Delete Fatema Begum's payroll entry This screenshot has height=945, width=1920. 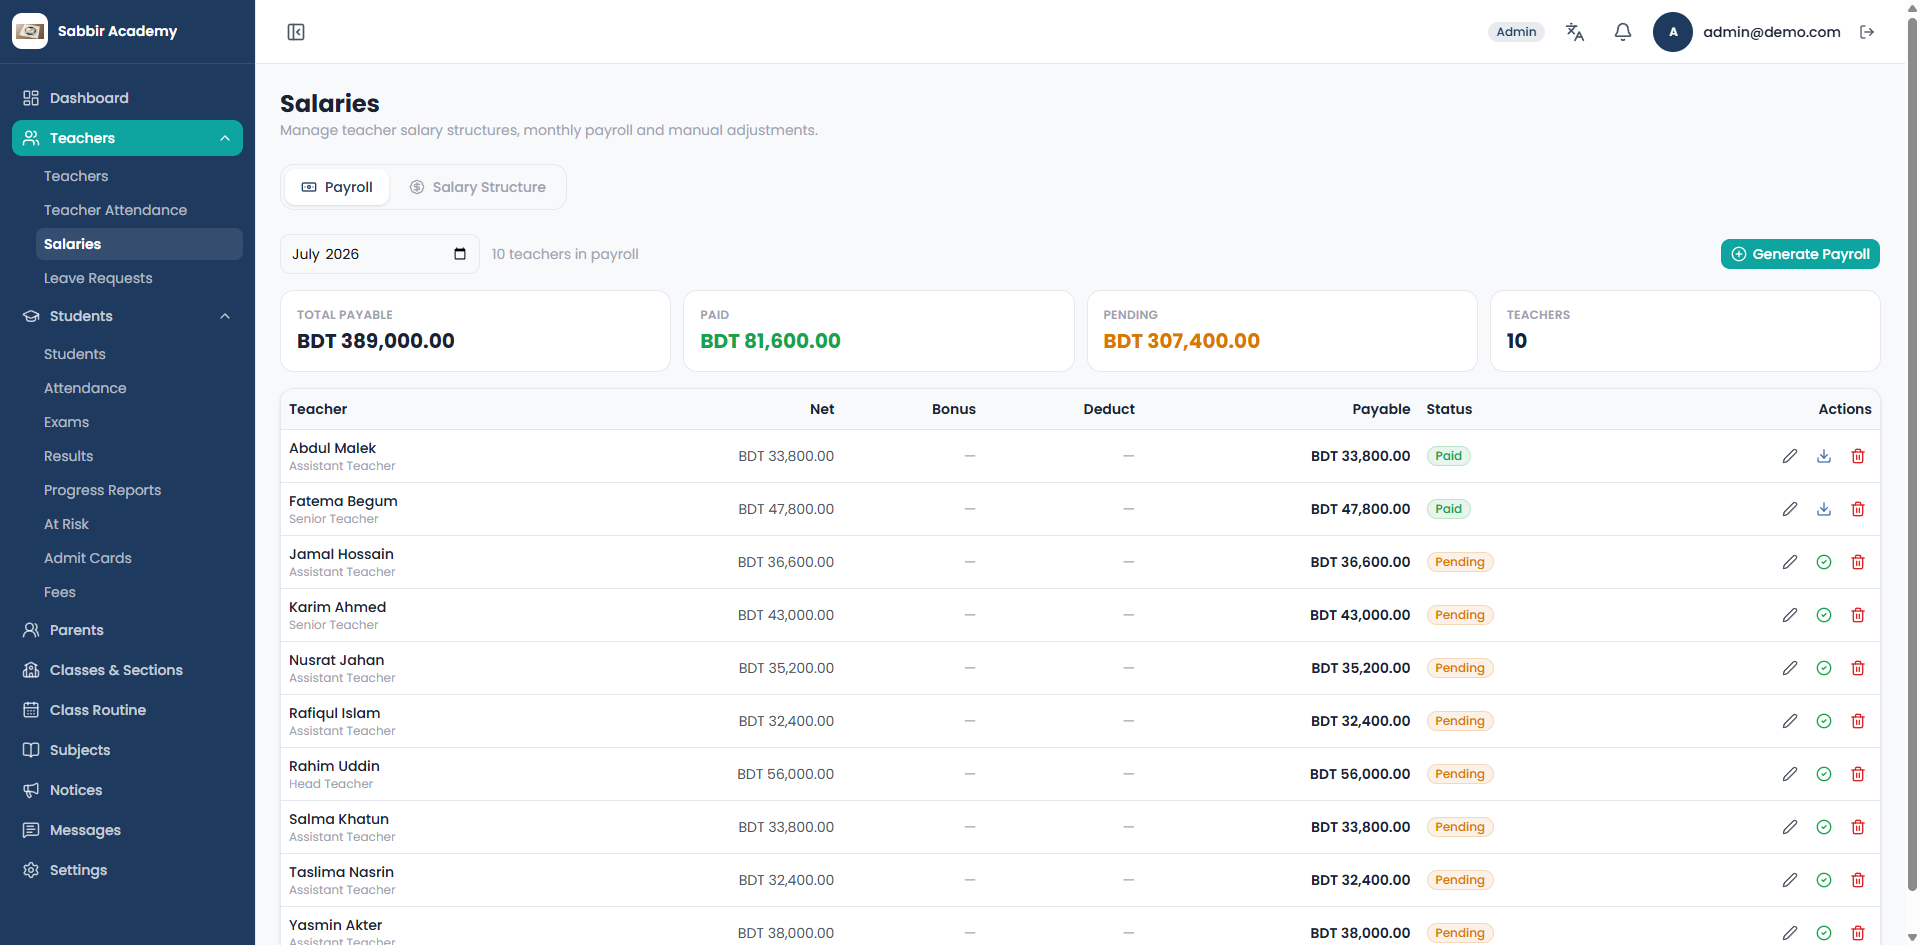click(1858, 509)
